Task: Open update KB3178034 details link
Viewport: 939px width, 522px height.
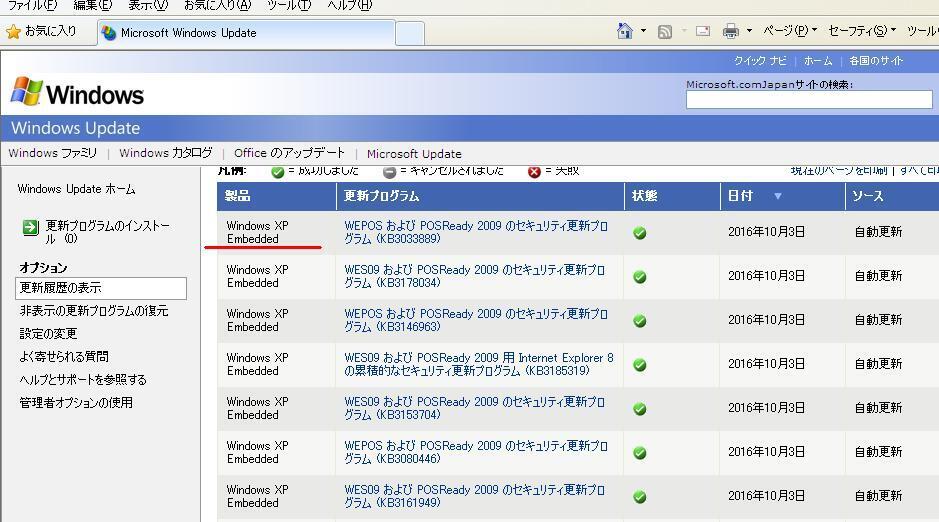Action: [474, 276]
